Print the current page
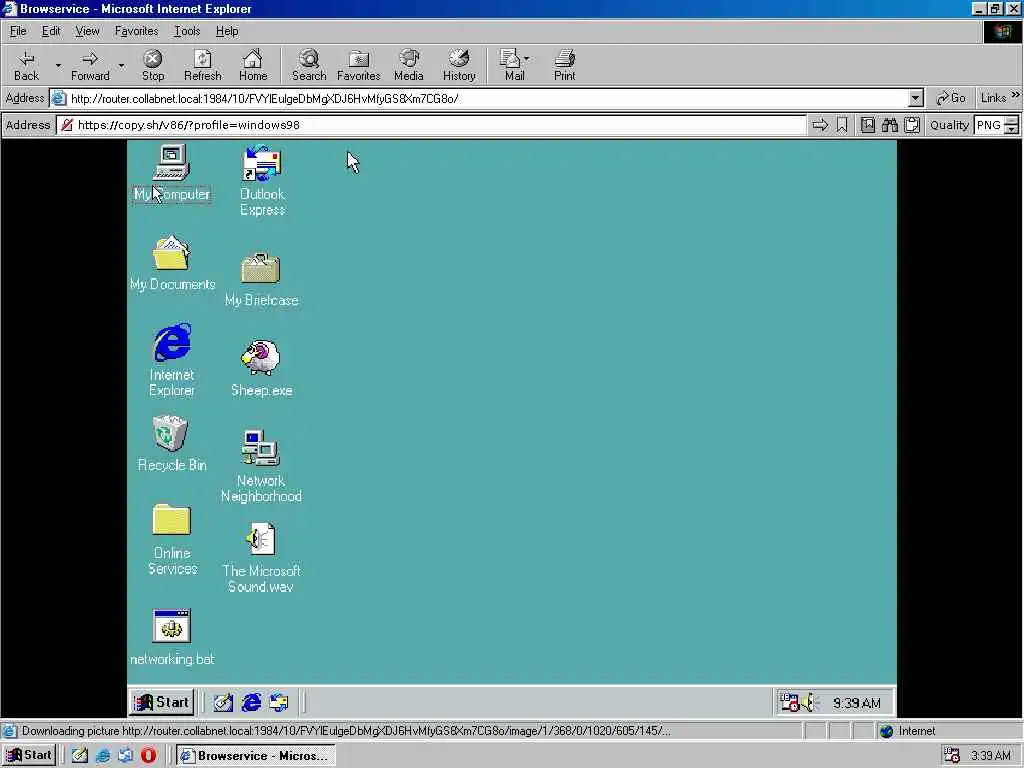Image resolution: width=1024 pixels, height=768 pixels. (565, 65)
